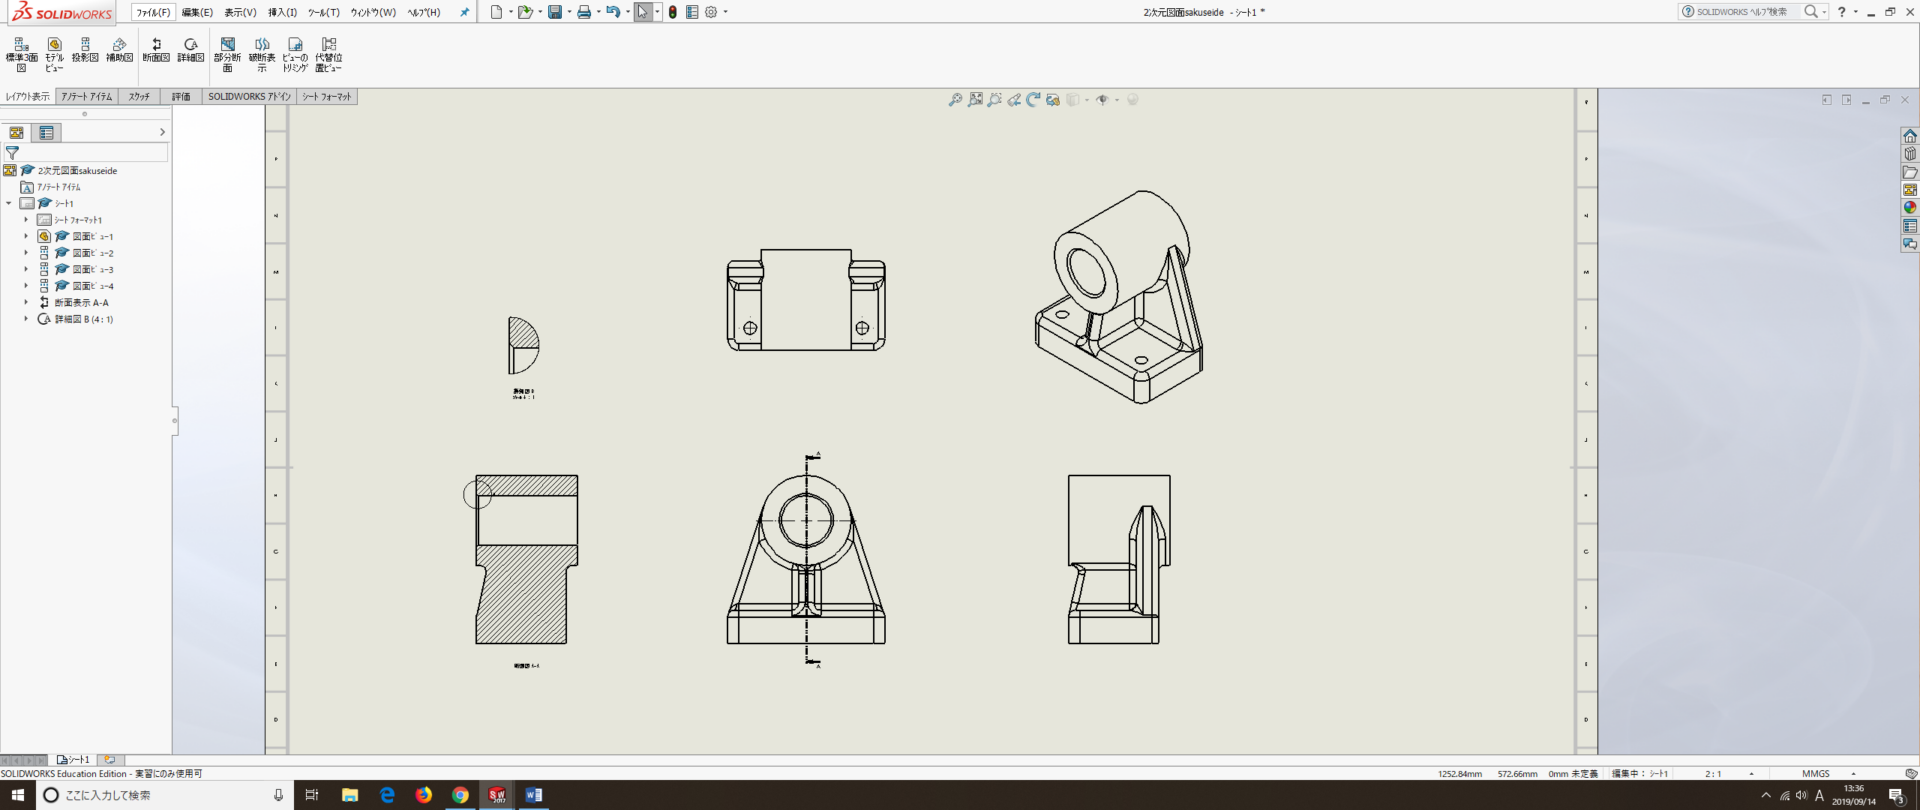Open dropdown arrow next to Save icon
1920x810 pixels.
pyautogui.click(x=569, y=12)
